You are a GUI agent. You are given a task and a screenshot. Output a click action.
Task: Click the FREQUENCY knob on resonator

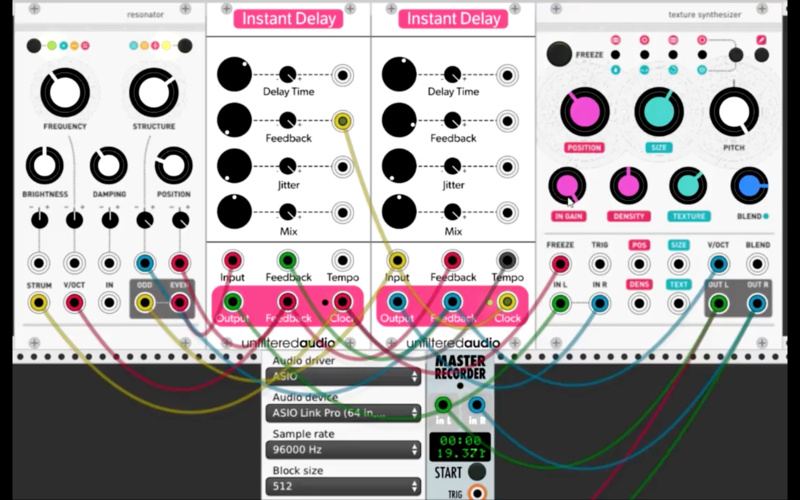(64, 93)
